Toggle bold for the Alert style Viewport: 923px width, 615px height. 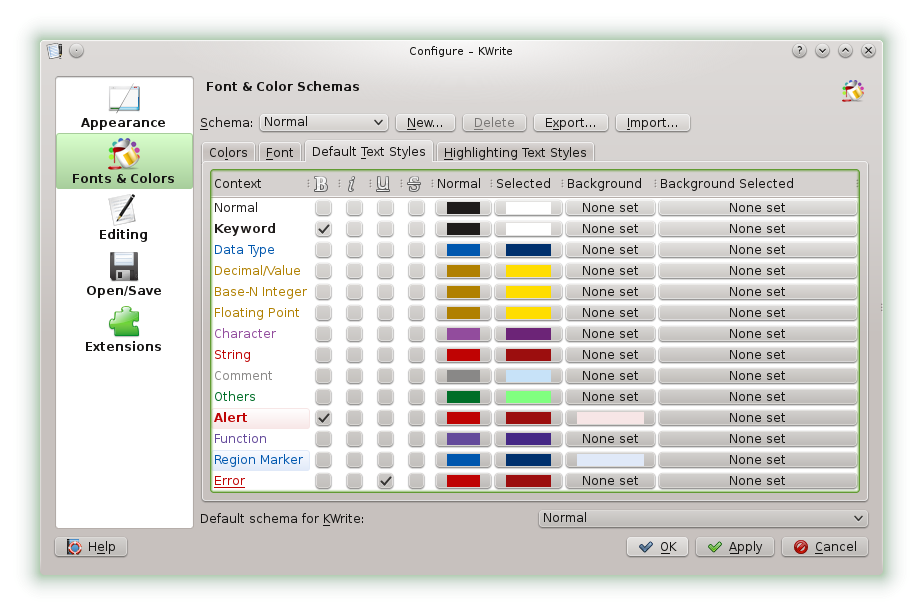click(x=323, y=418)
